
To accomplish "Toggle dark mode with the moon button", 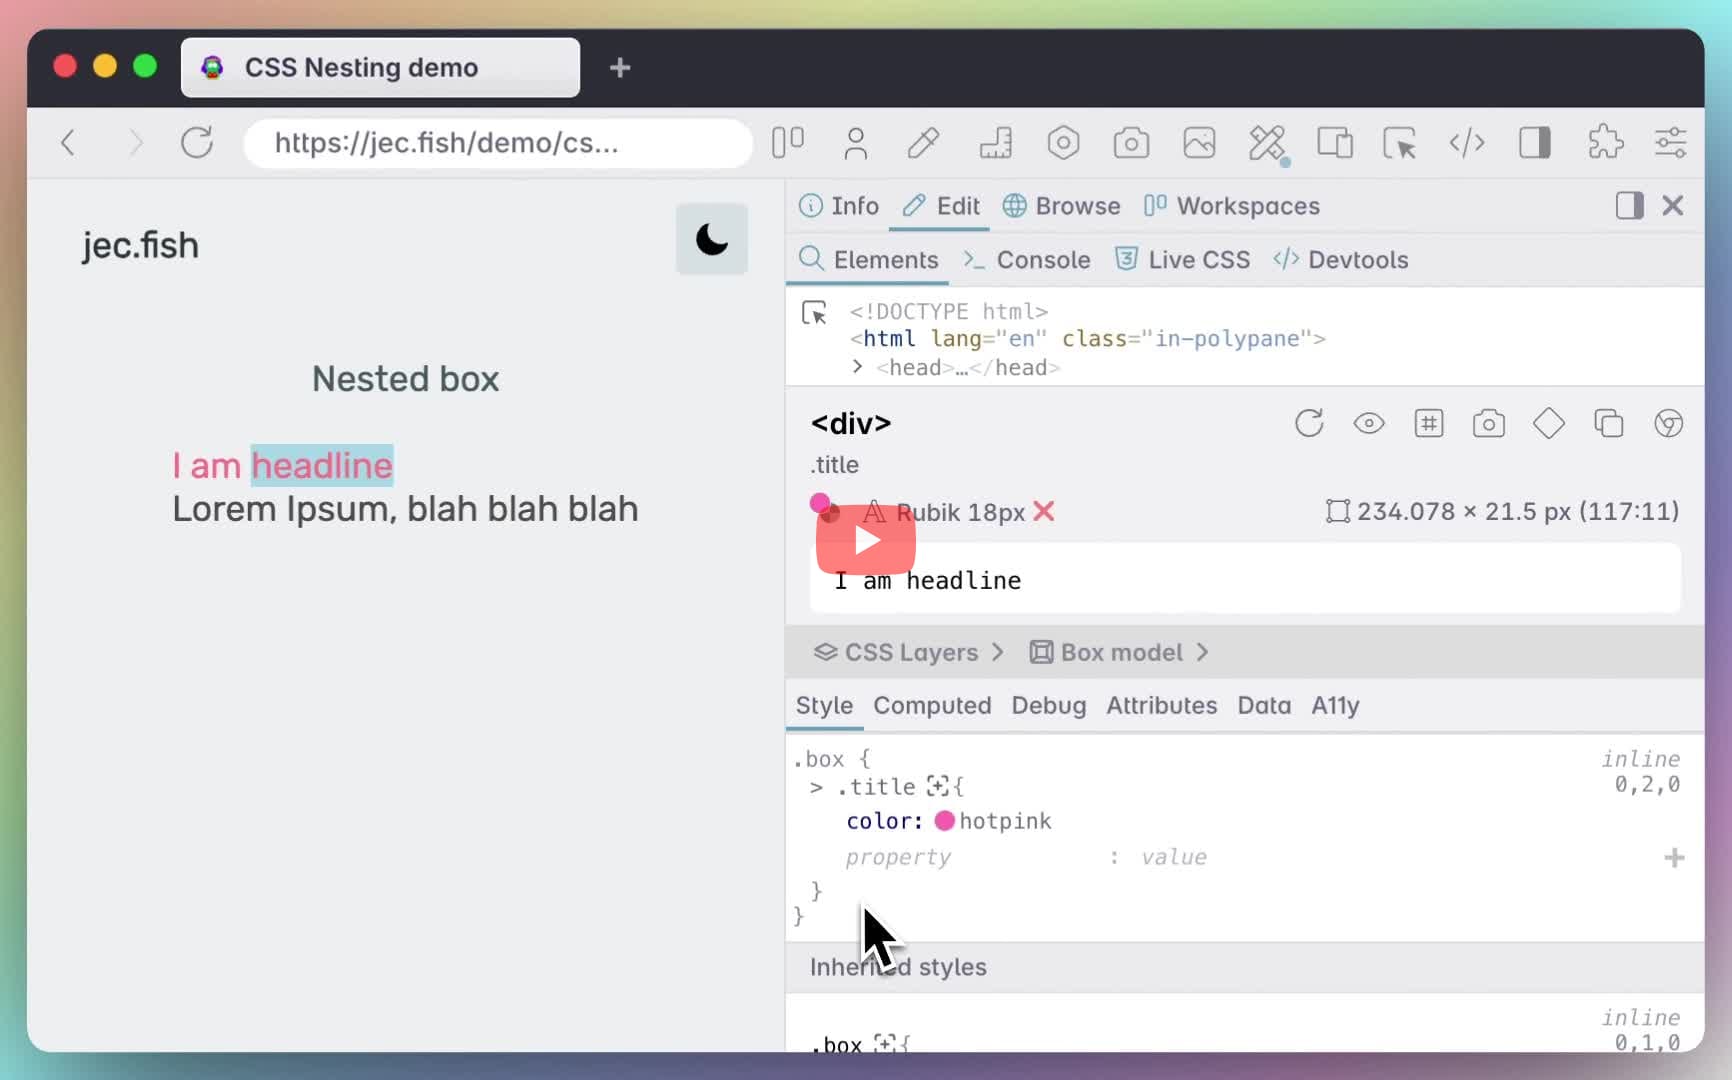I will pyautogui.click(x=712, y=239).
